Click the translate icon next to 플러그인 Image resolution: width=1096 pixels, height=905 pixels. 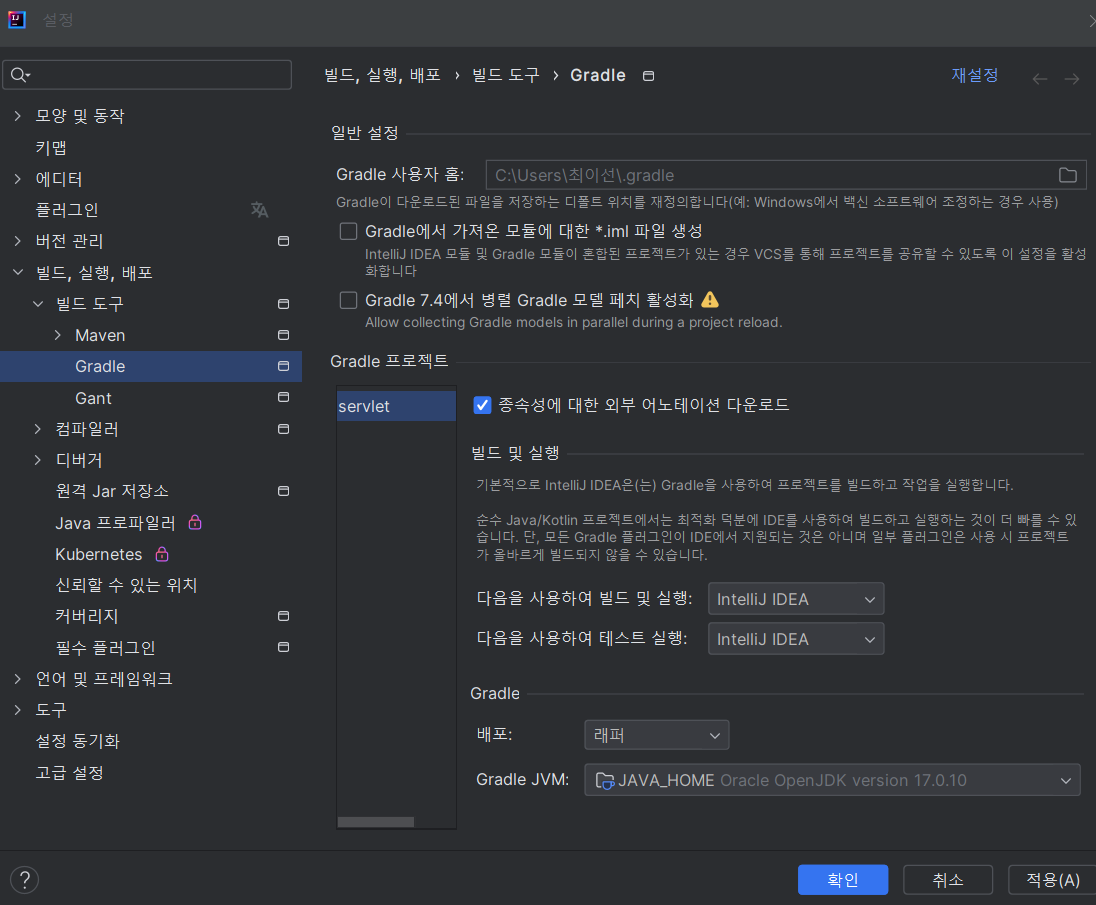(x=259, y=210)
